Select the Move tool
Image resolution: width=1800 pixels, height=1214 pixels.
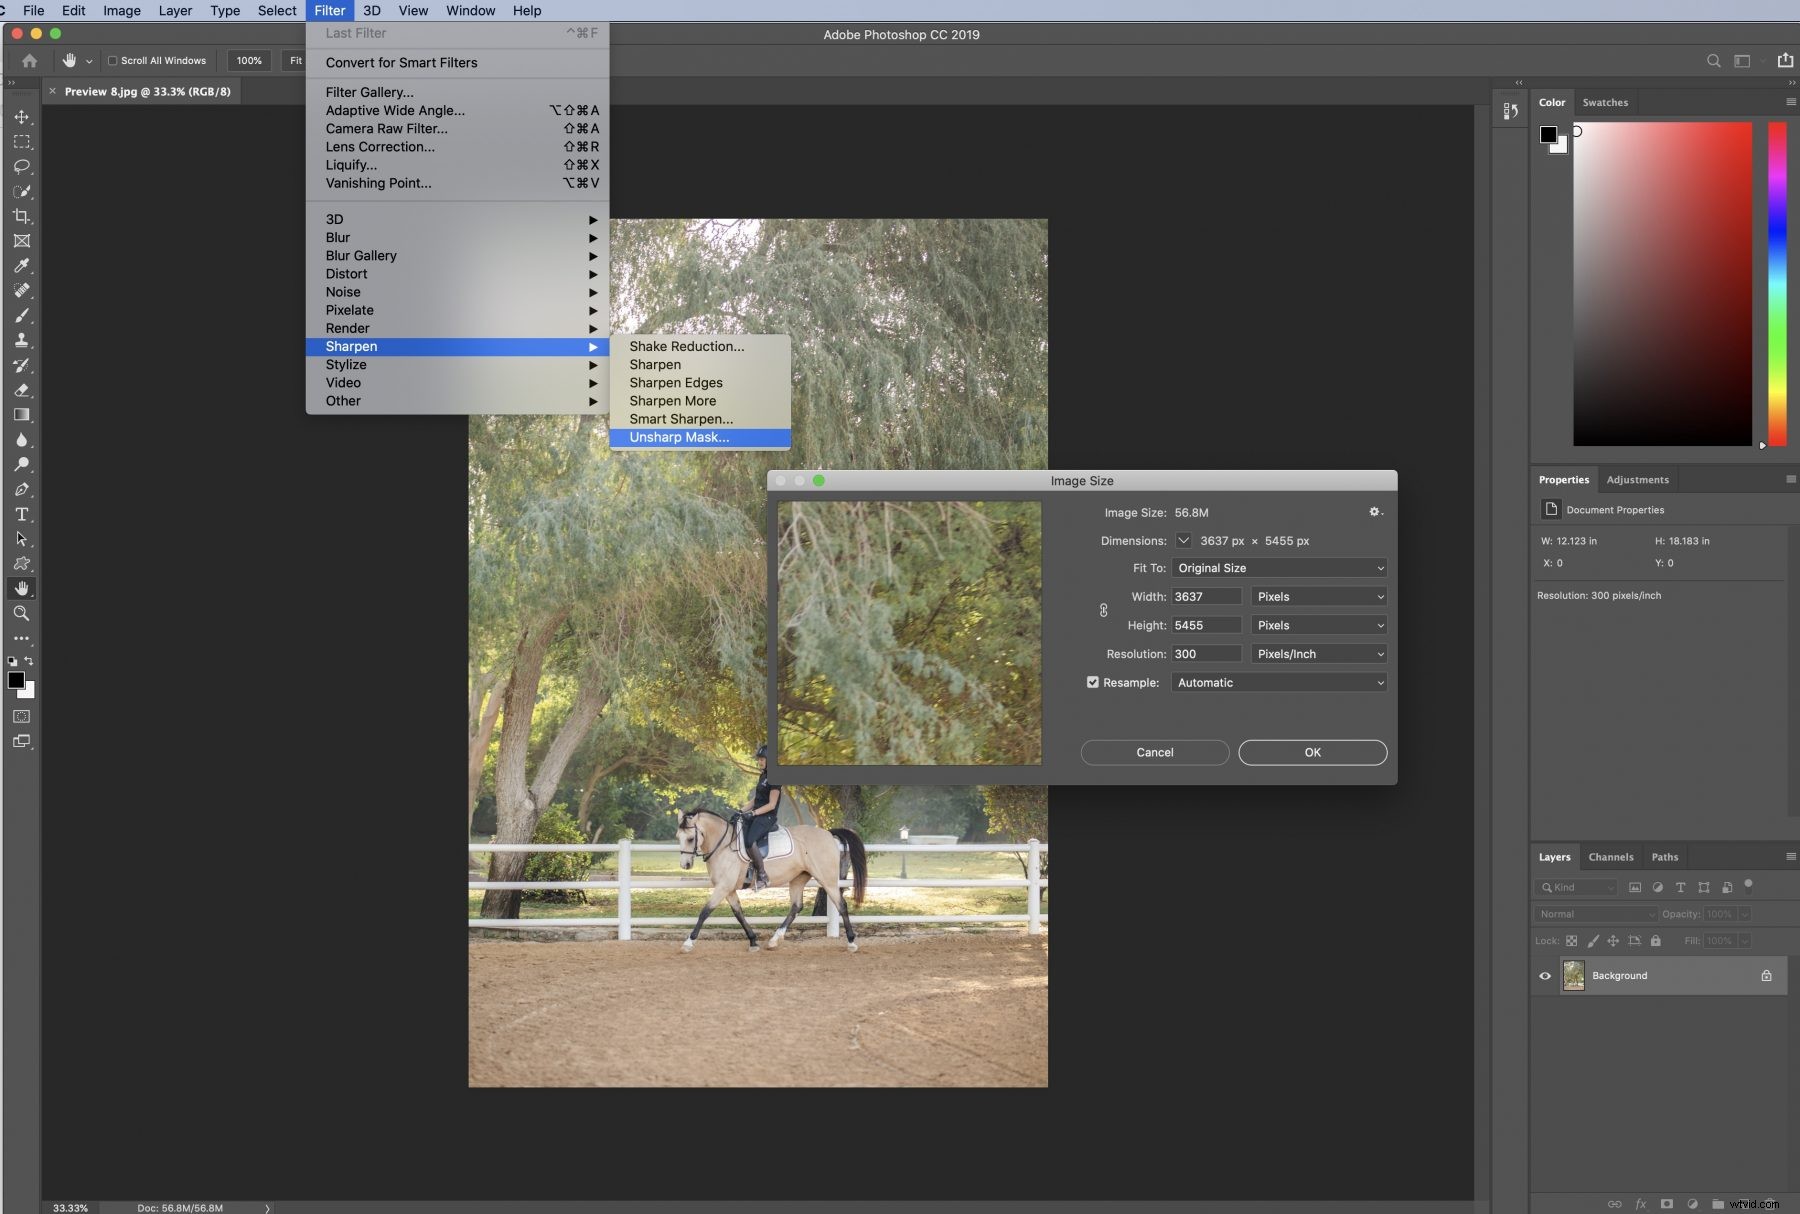point(22,117)
